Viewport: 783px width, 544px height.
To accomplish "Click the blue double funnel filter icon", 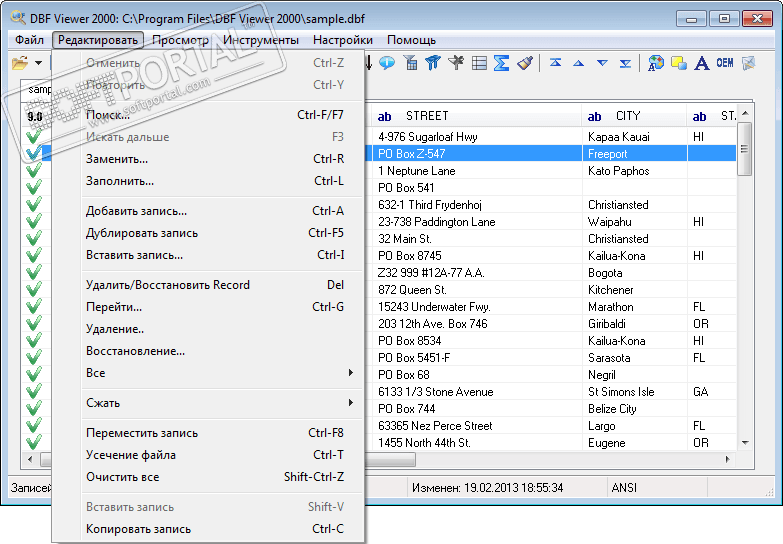I will [x=433, y=63].
